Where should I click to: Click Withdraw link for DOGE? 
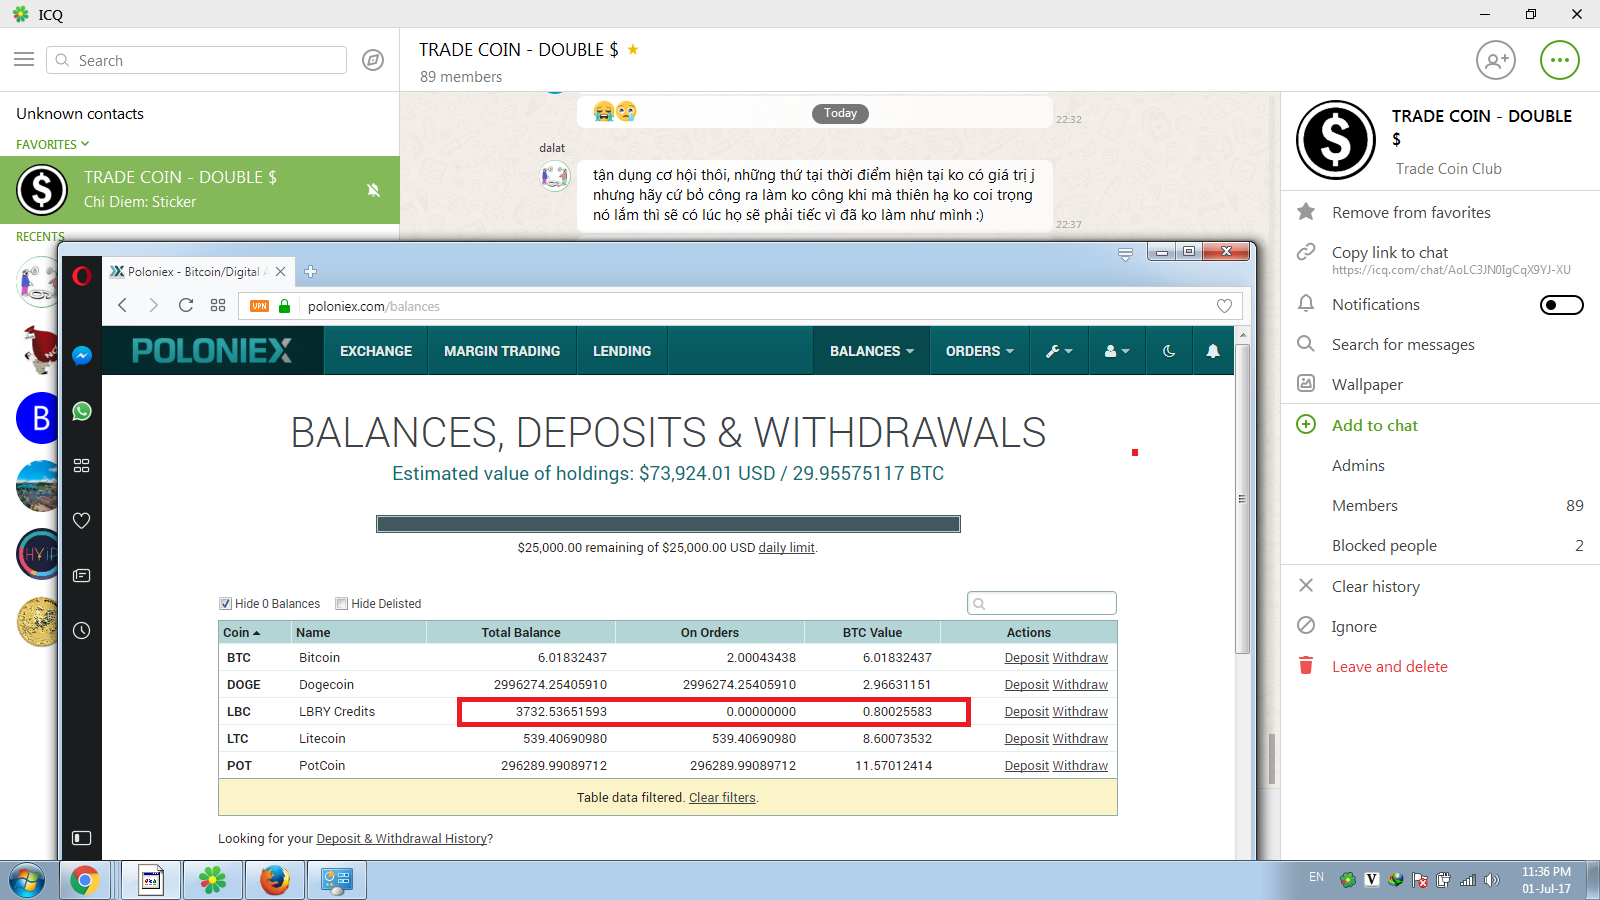point(1080,685)
